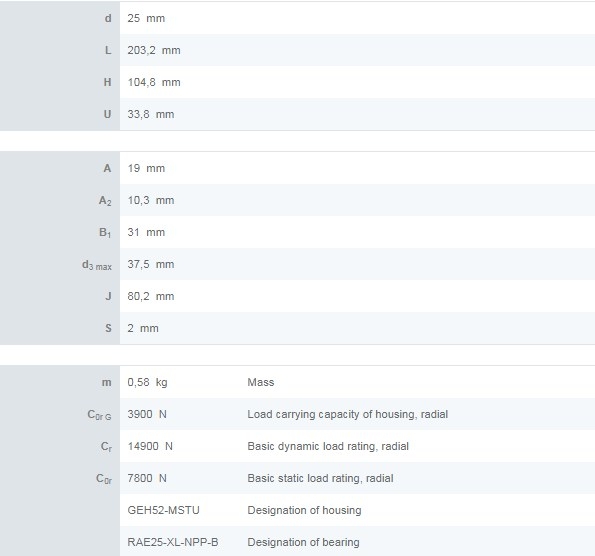Click the bearing designation RAE25-XL-NPP-B
Viewport: 595px width, 556px height.
(x=173, y=542)
